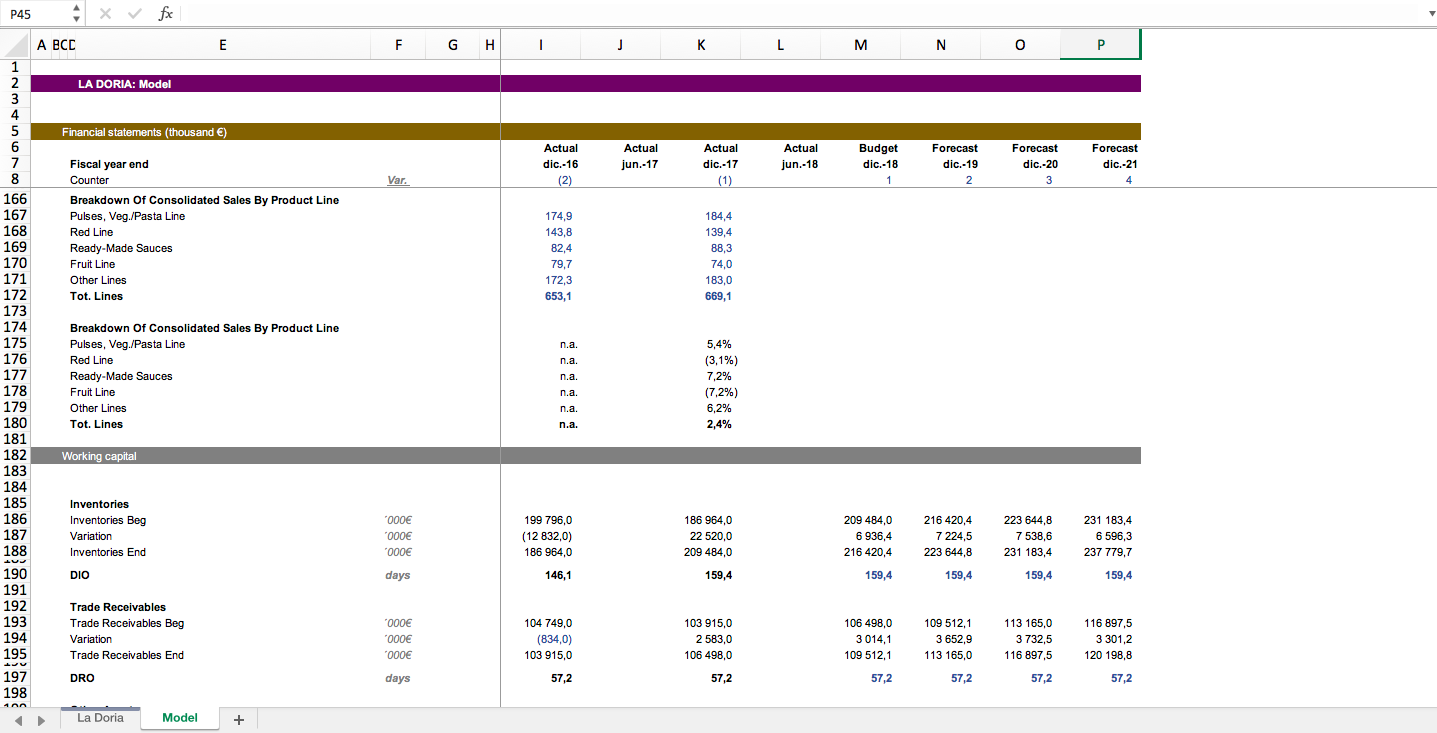The height and width of the screenshot is (733, 1437).
Task: Select column M header
Action: click(x=861, y=44)
